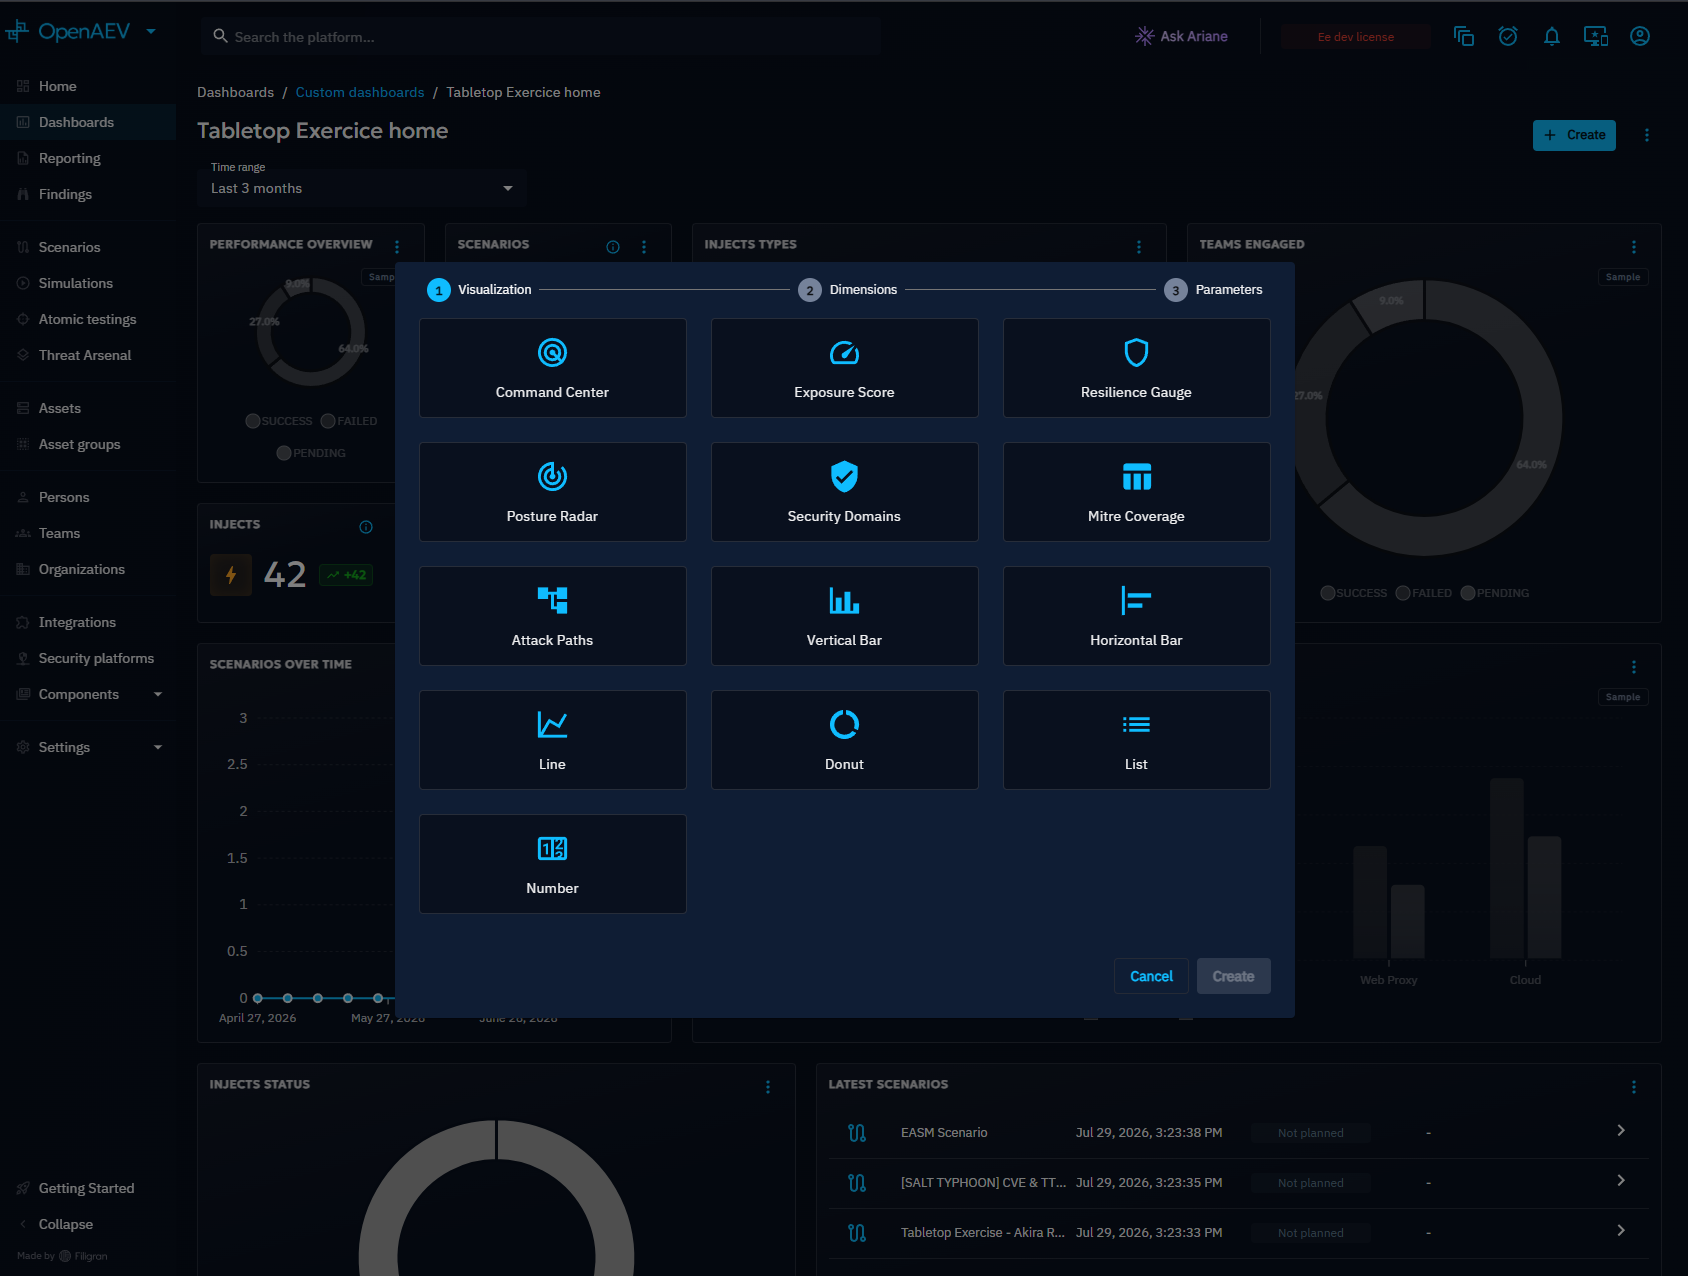
Task: Pick the Mitre Coverage table icon
Action: pyautogui.click(x=1136, y=477)
